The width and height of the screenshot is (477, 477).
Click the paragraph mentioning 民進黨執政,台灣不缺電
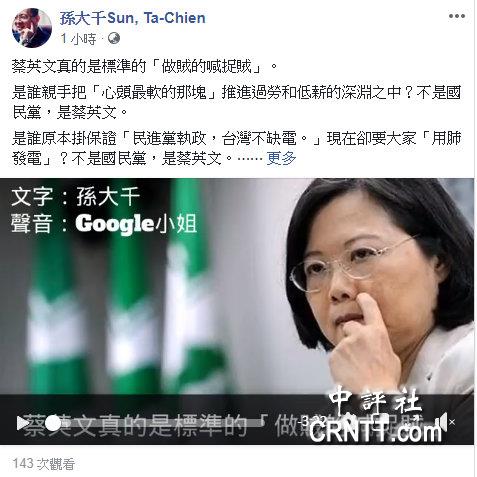(x=236, y=148)
